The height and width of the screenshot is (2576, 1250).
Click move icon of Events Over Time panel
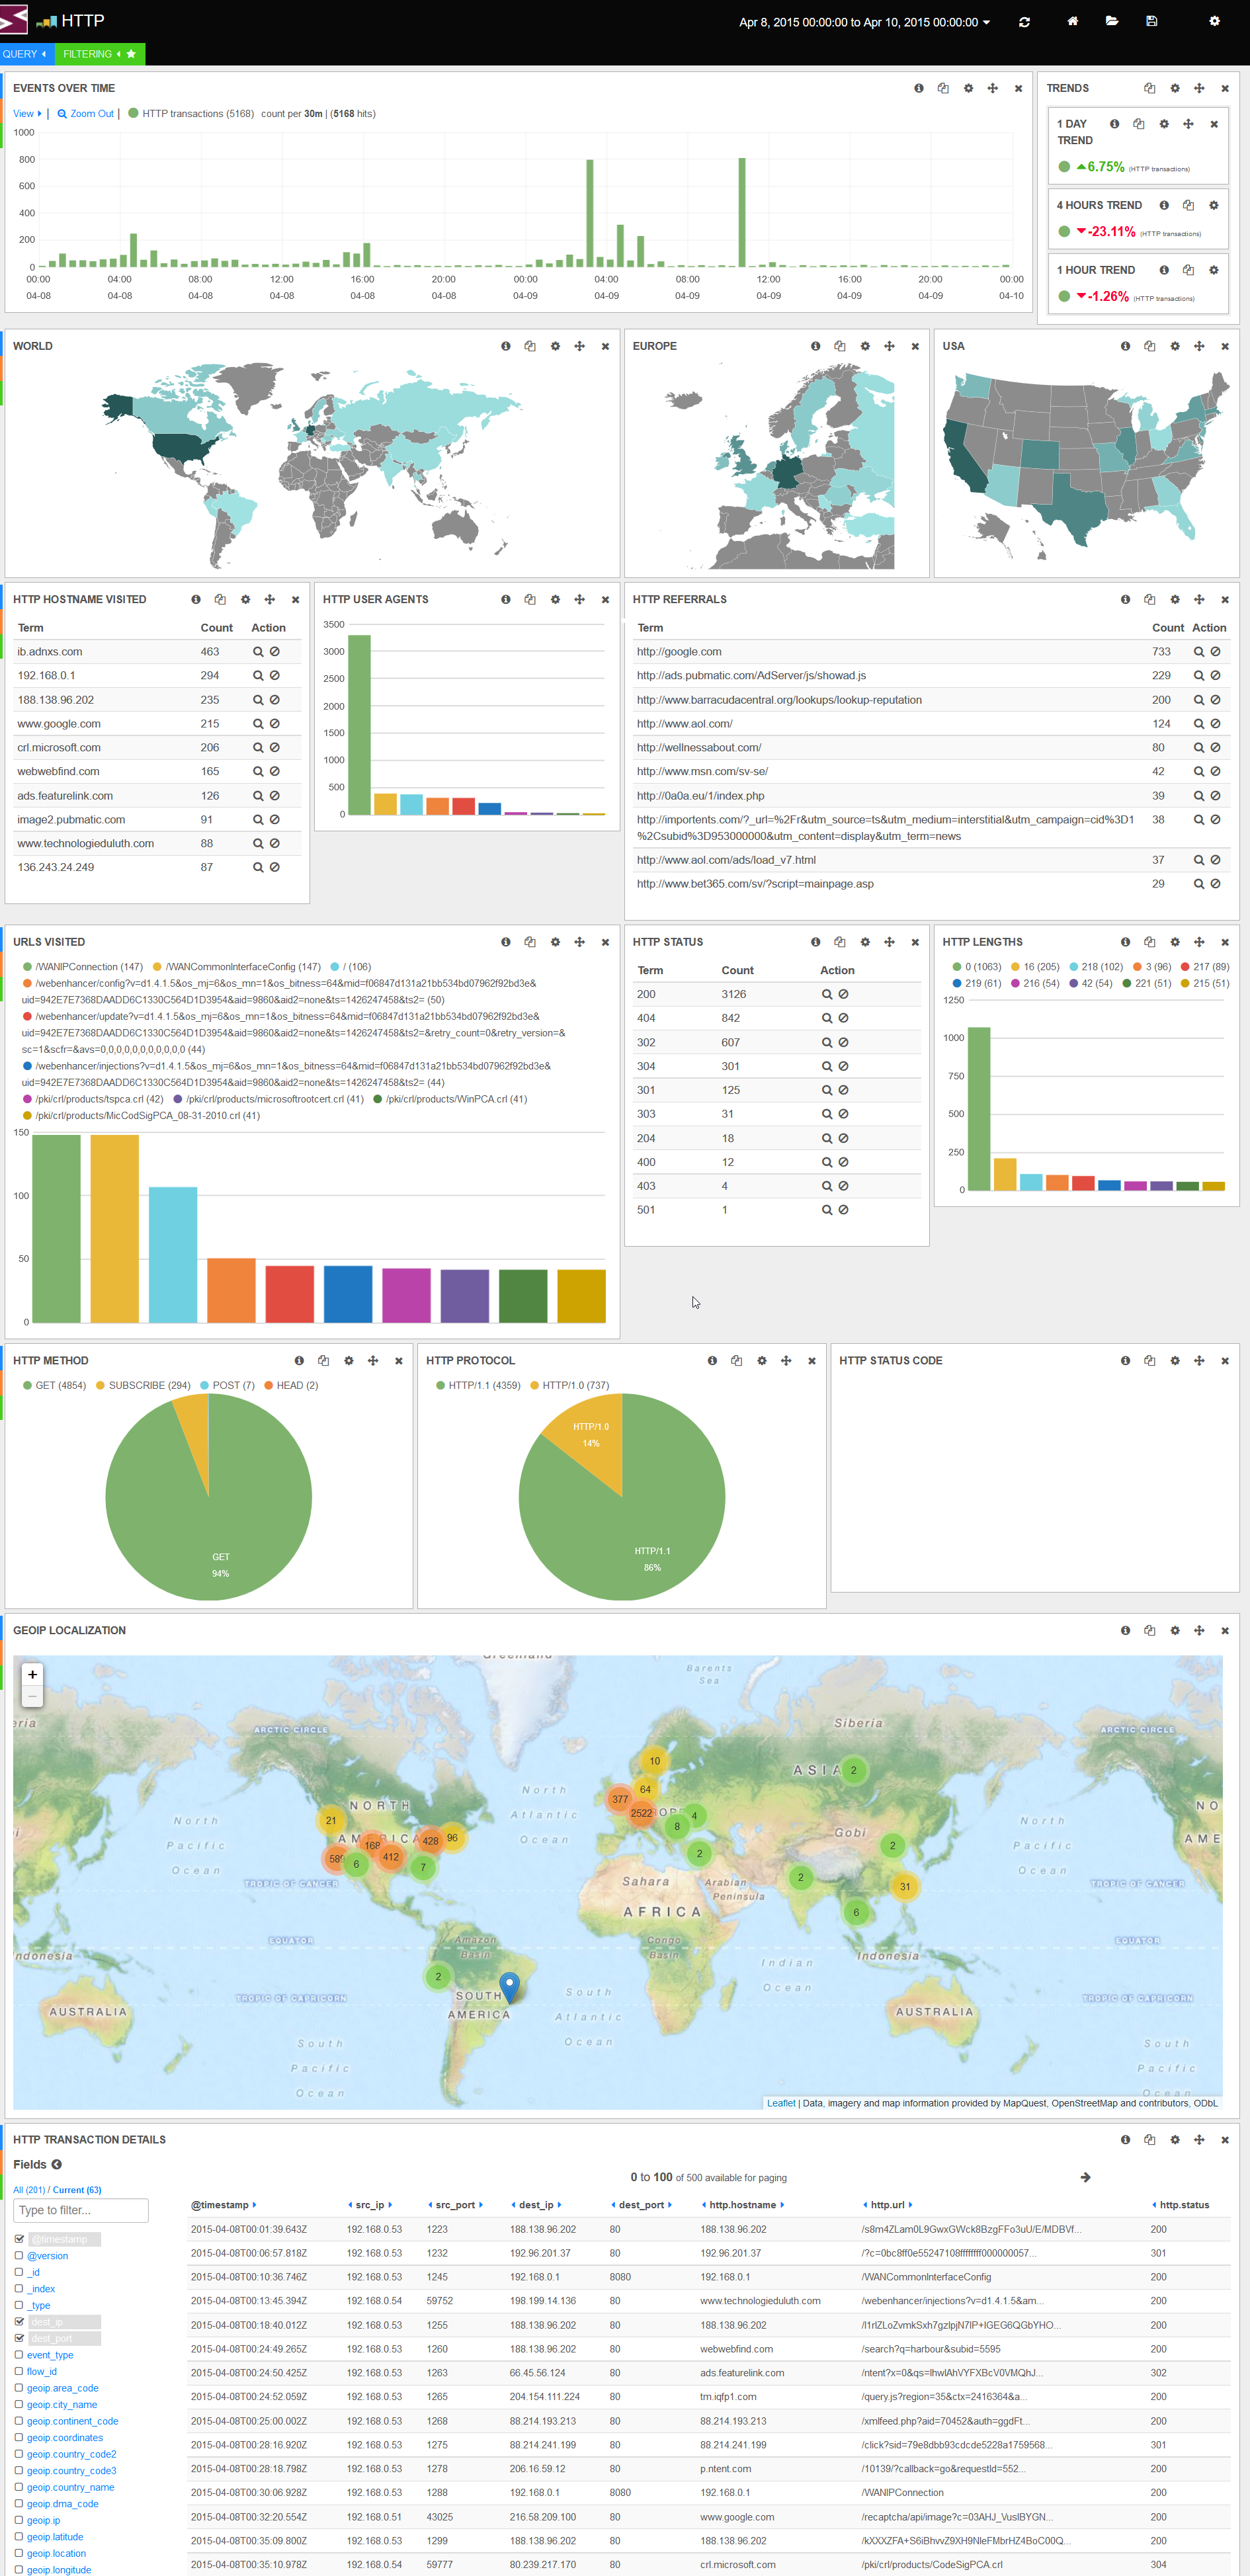tap(992, 88)
